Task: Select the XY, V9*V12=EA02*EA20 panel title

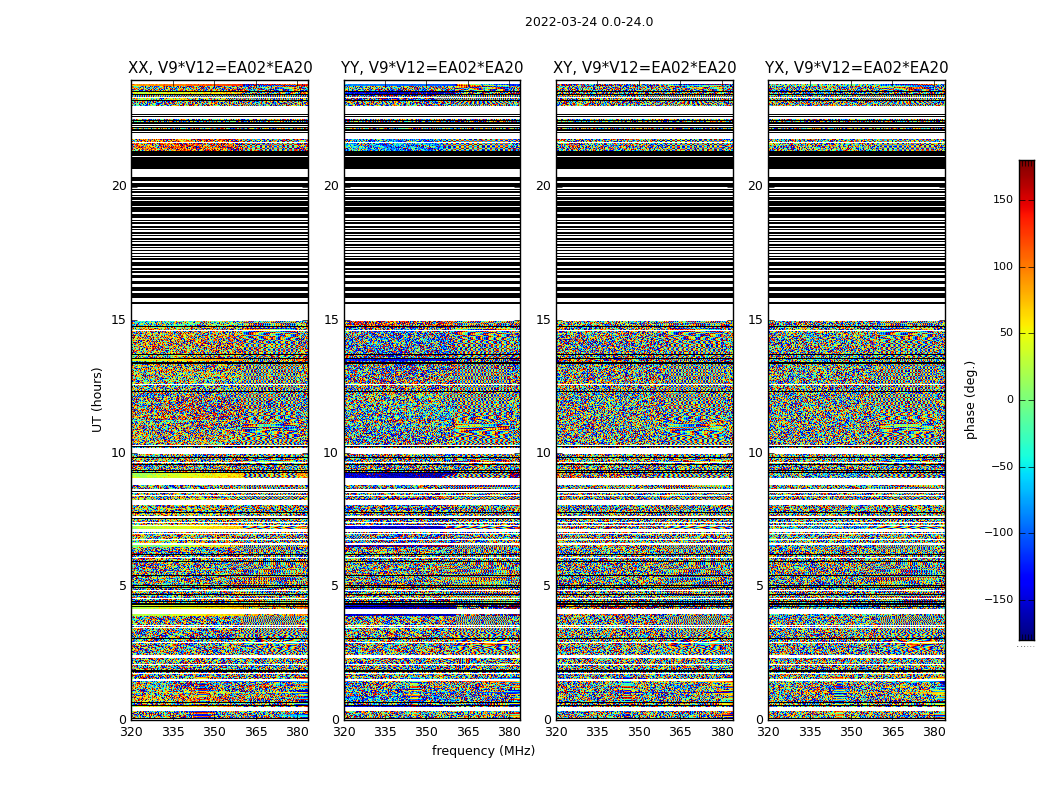Action: click(644, 68)
